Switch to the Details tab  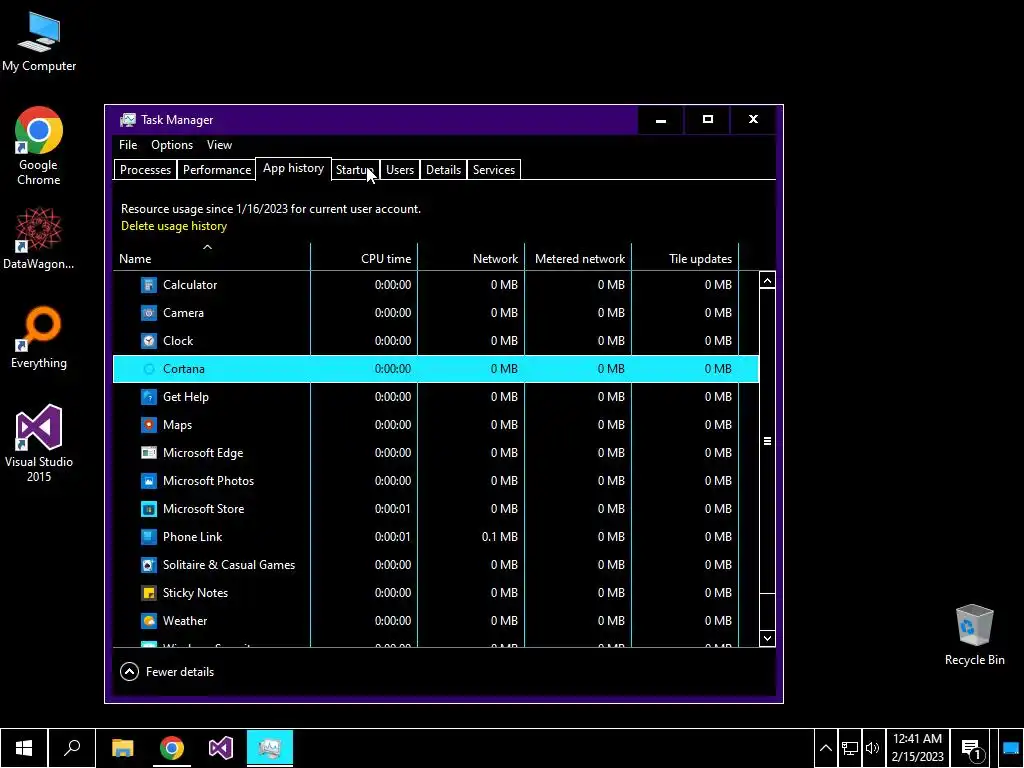[x=443, y=170]
